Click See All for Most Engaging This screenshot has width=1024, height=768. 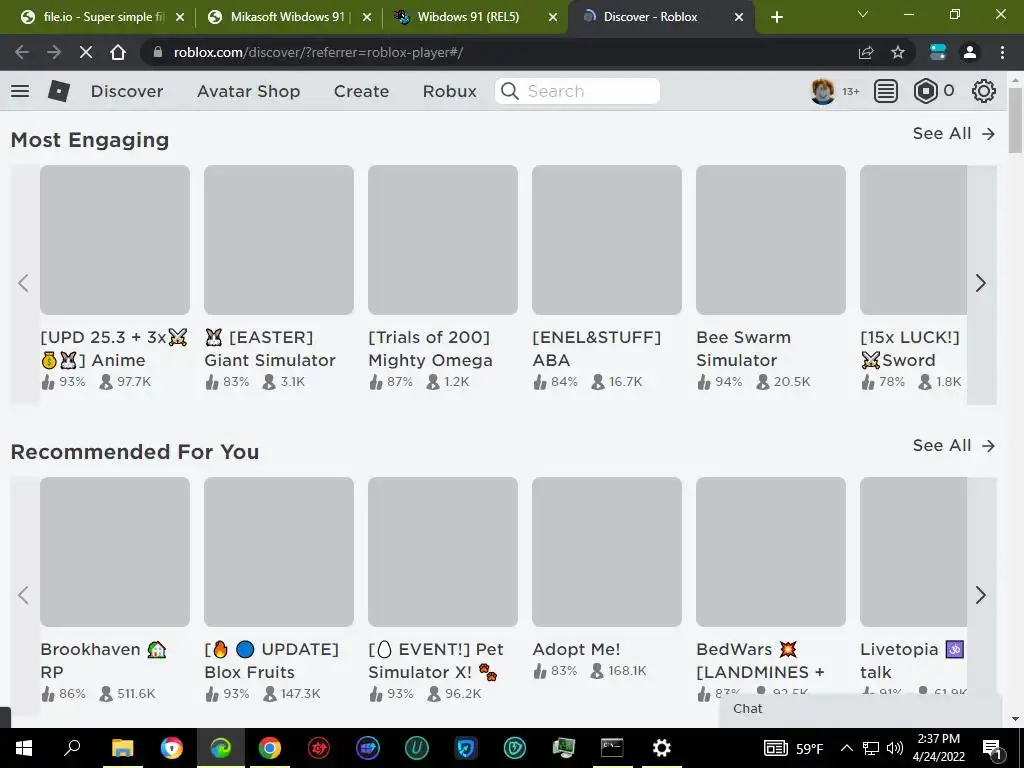[953, 133]
